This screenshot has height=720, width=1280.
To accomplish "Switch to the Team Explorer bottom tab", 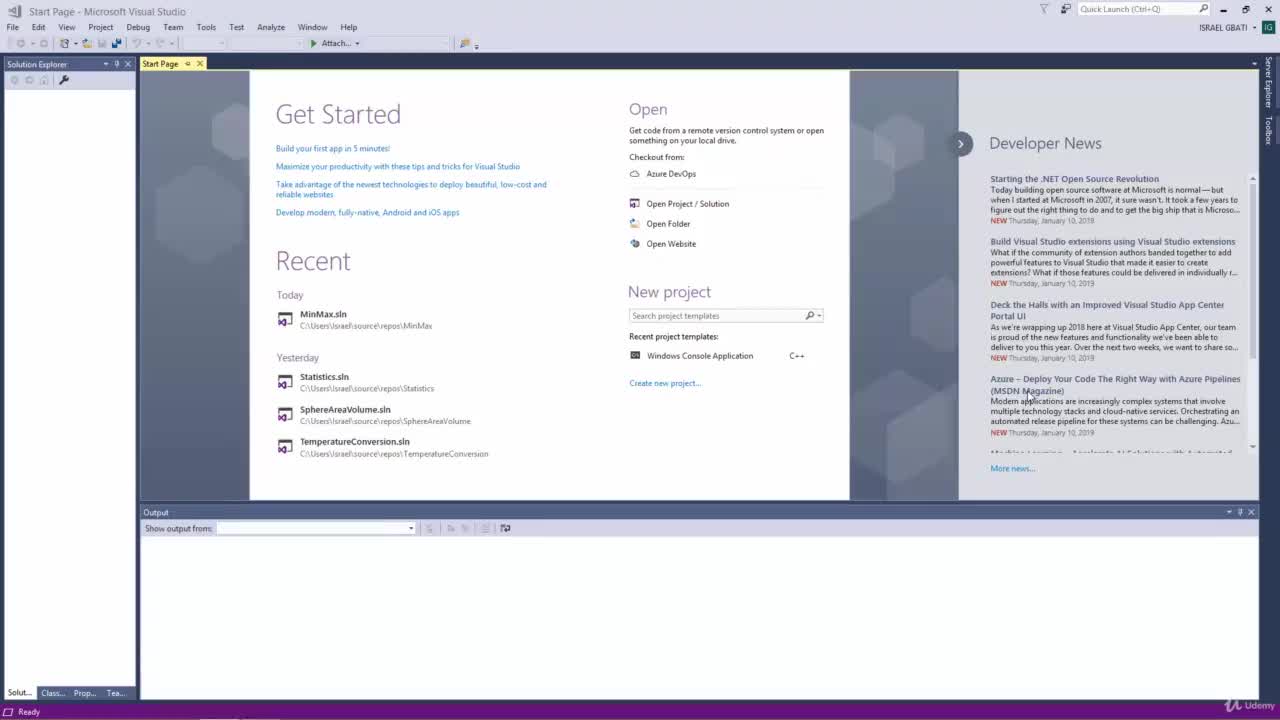I will 117,693.
